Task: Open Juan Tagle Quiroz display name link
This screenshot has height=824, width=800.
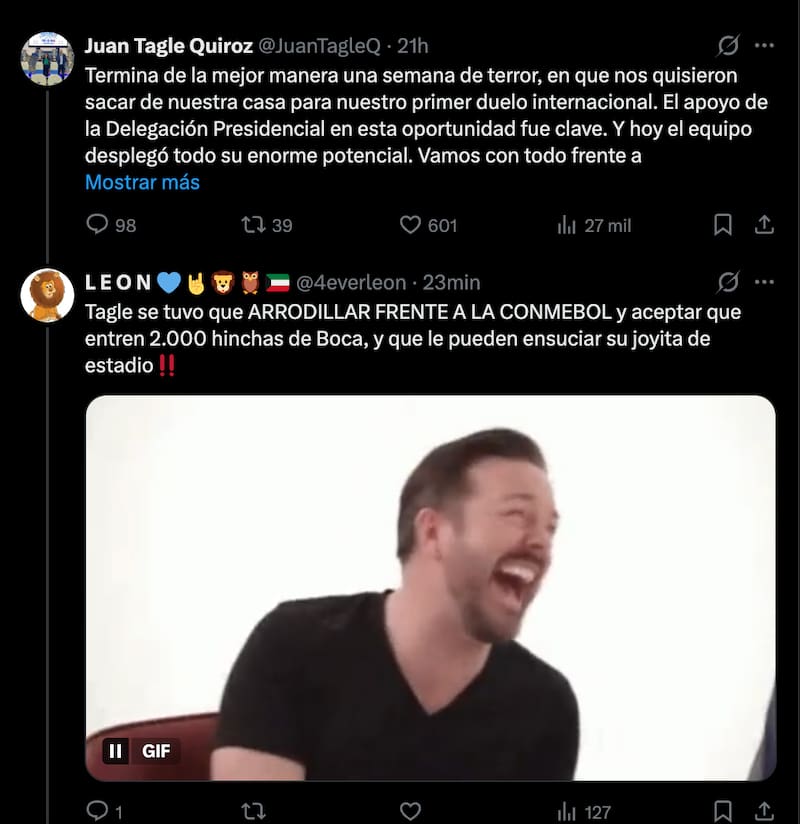Action: (169, 46)
